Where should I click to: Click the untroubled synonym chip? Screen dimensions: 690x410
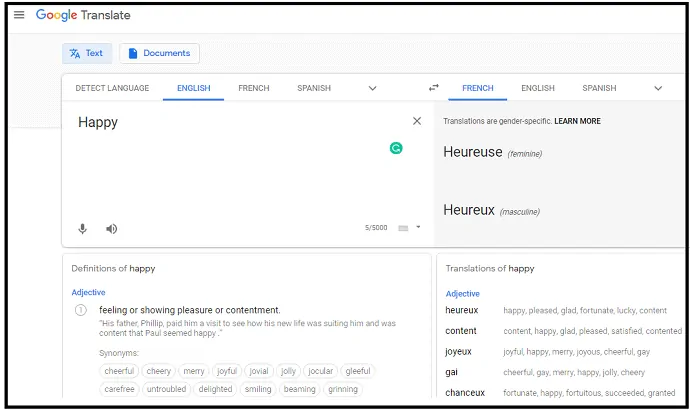click(x=166, y=389)
